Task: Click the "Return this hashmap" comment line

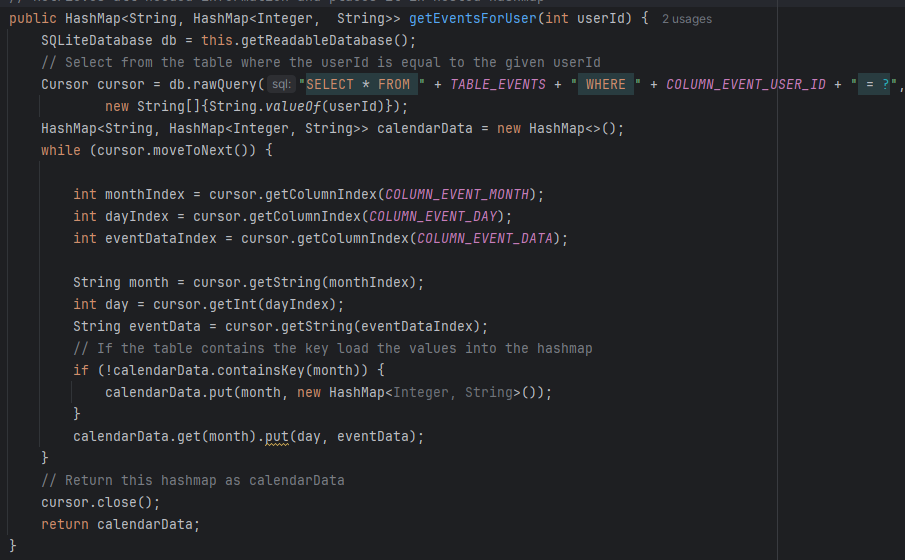Action: coord(192,480)
